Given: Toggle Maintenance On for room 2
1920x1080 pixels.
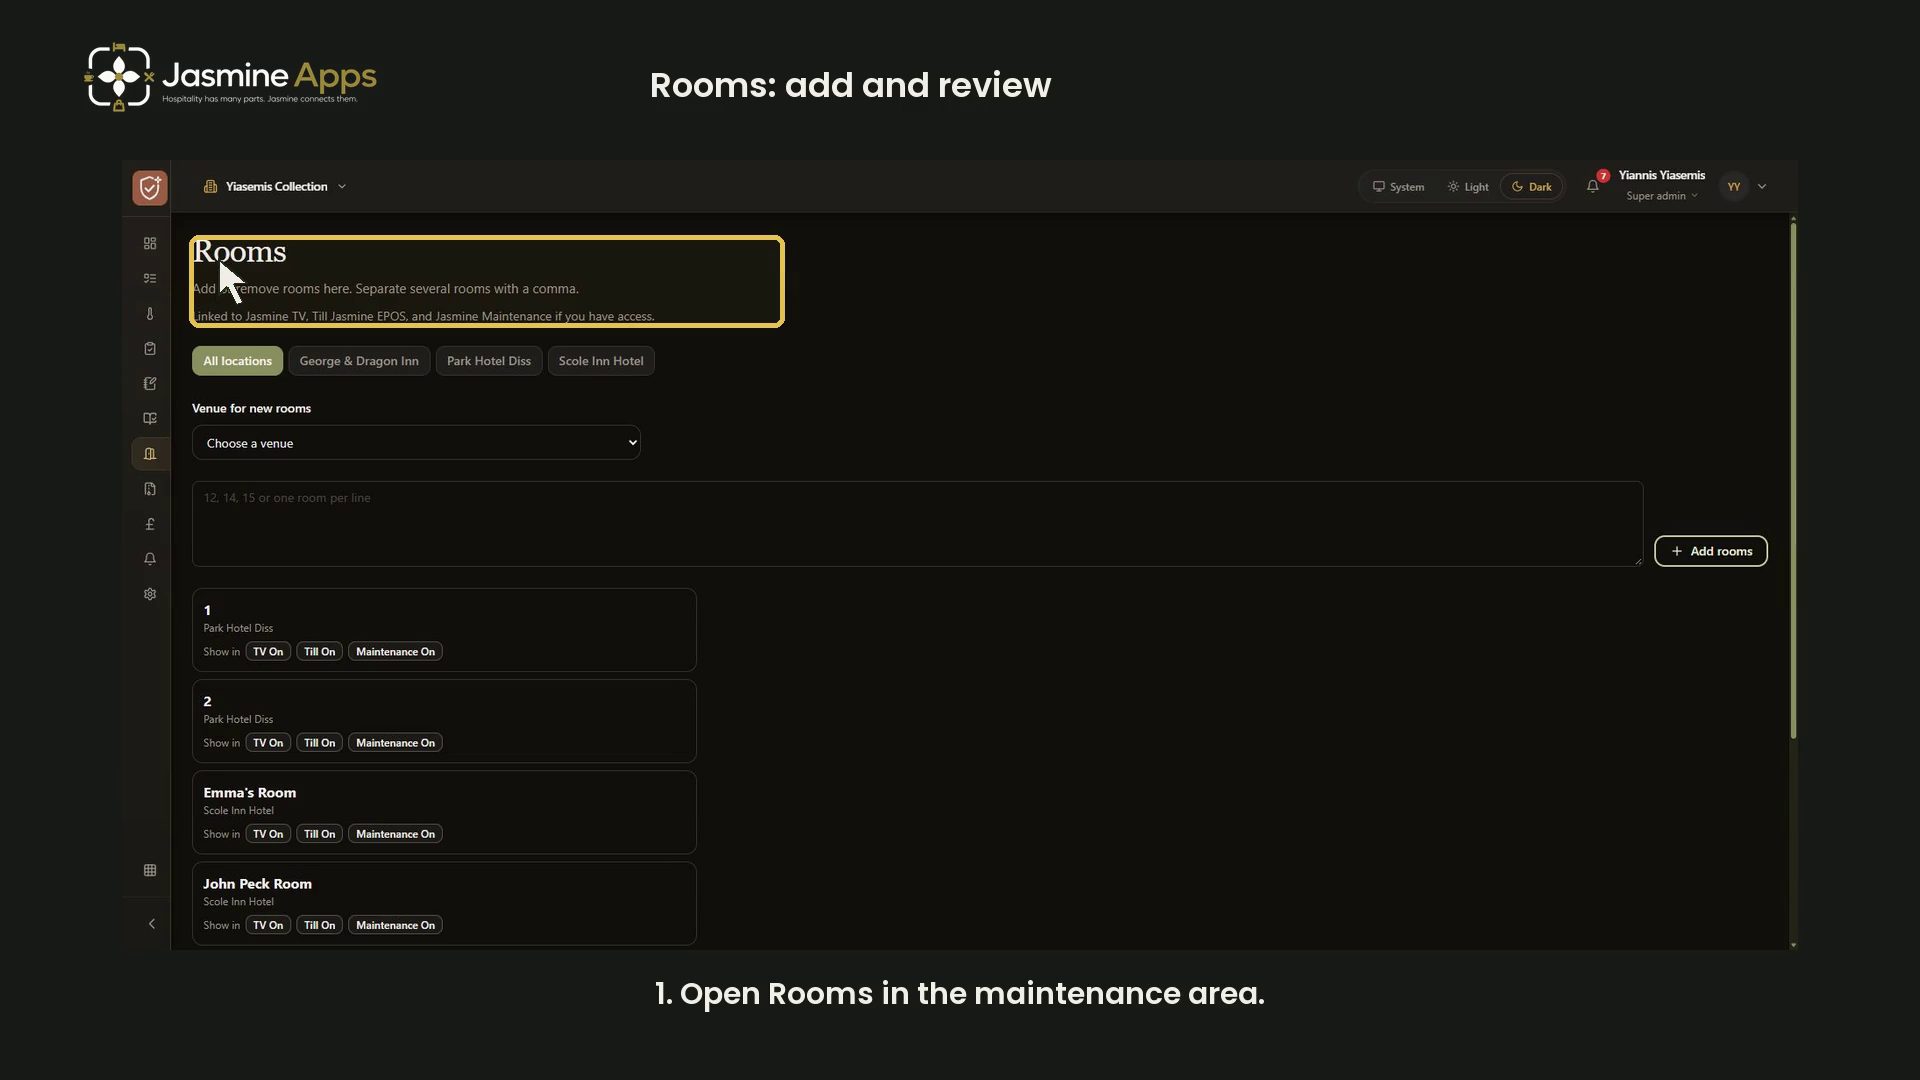Looking at the screenshot, I should pyautogui.click(x=396, y=743).
